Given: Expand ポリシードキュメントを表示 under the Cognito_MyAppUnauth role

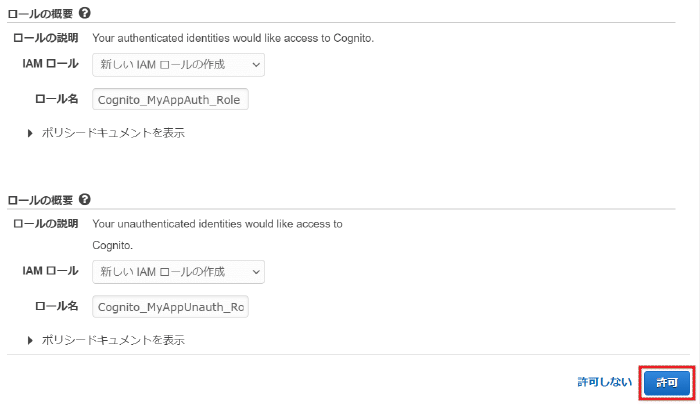Looking at the screenshot, I should pyautogui.click(x=106, y=340).
